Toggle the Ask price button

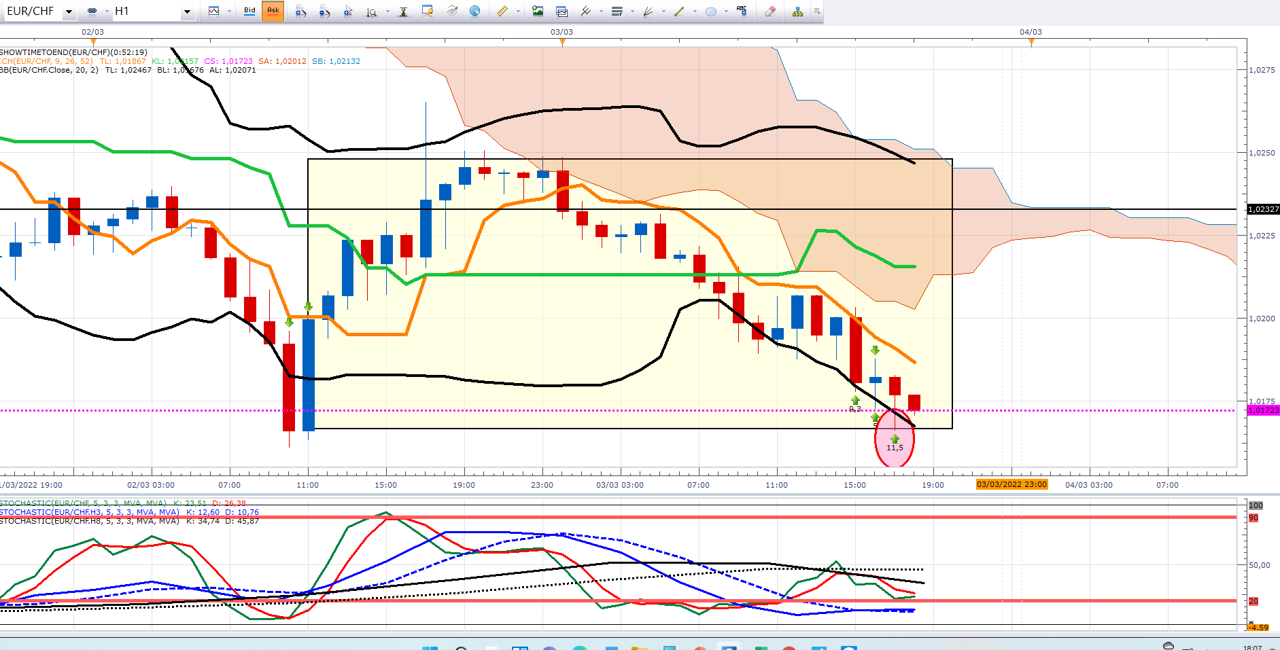(272, 11)
